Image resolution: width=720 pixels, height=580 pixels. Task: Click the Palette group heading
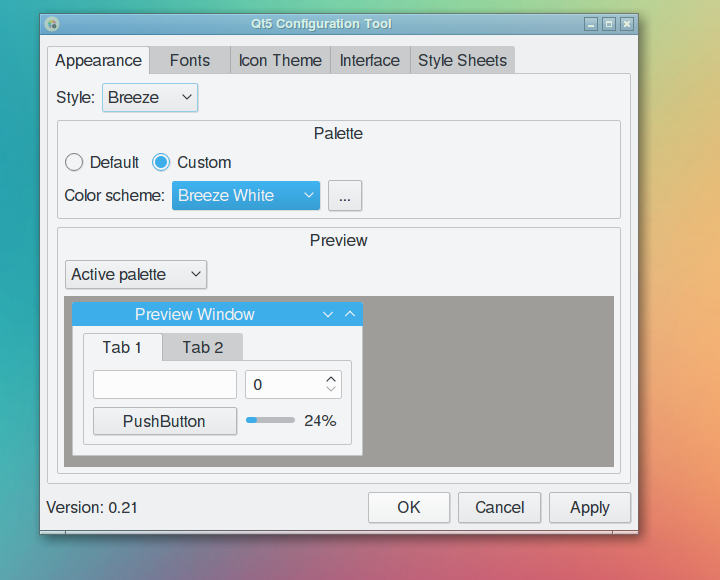[338, 134]
